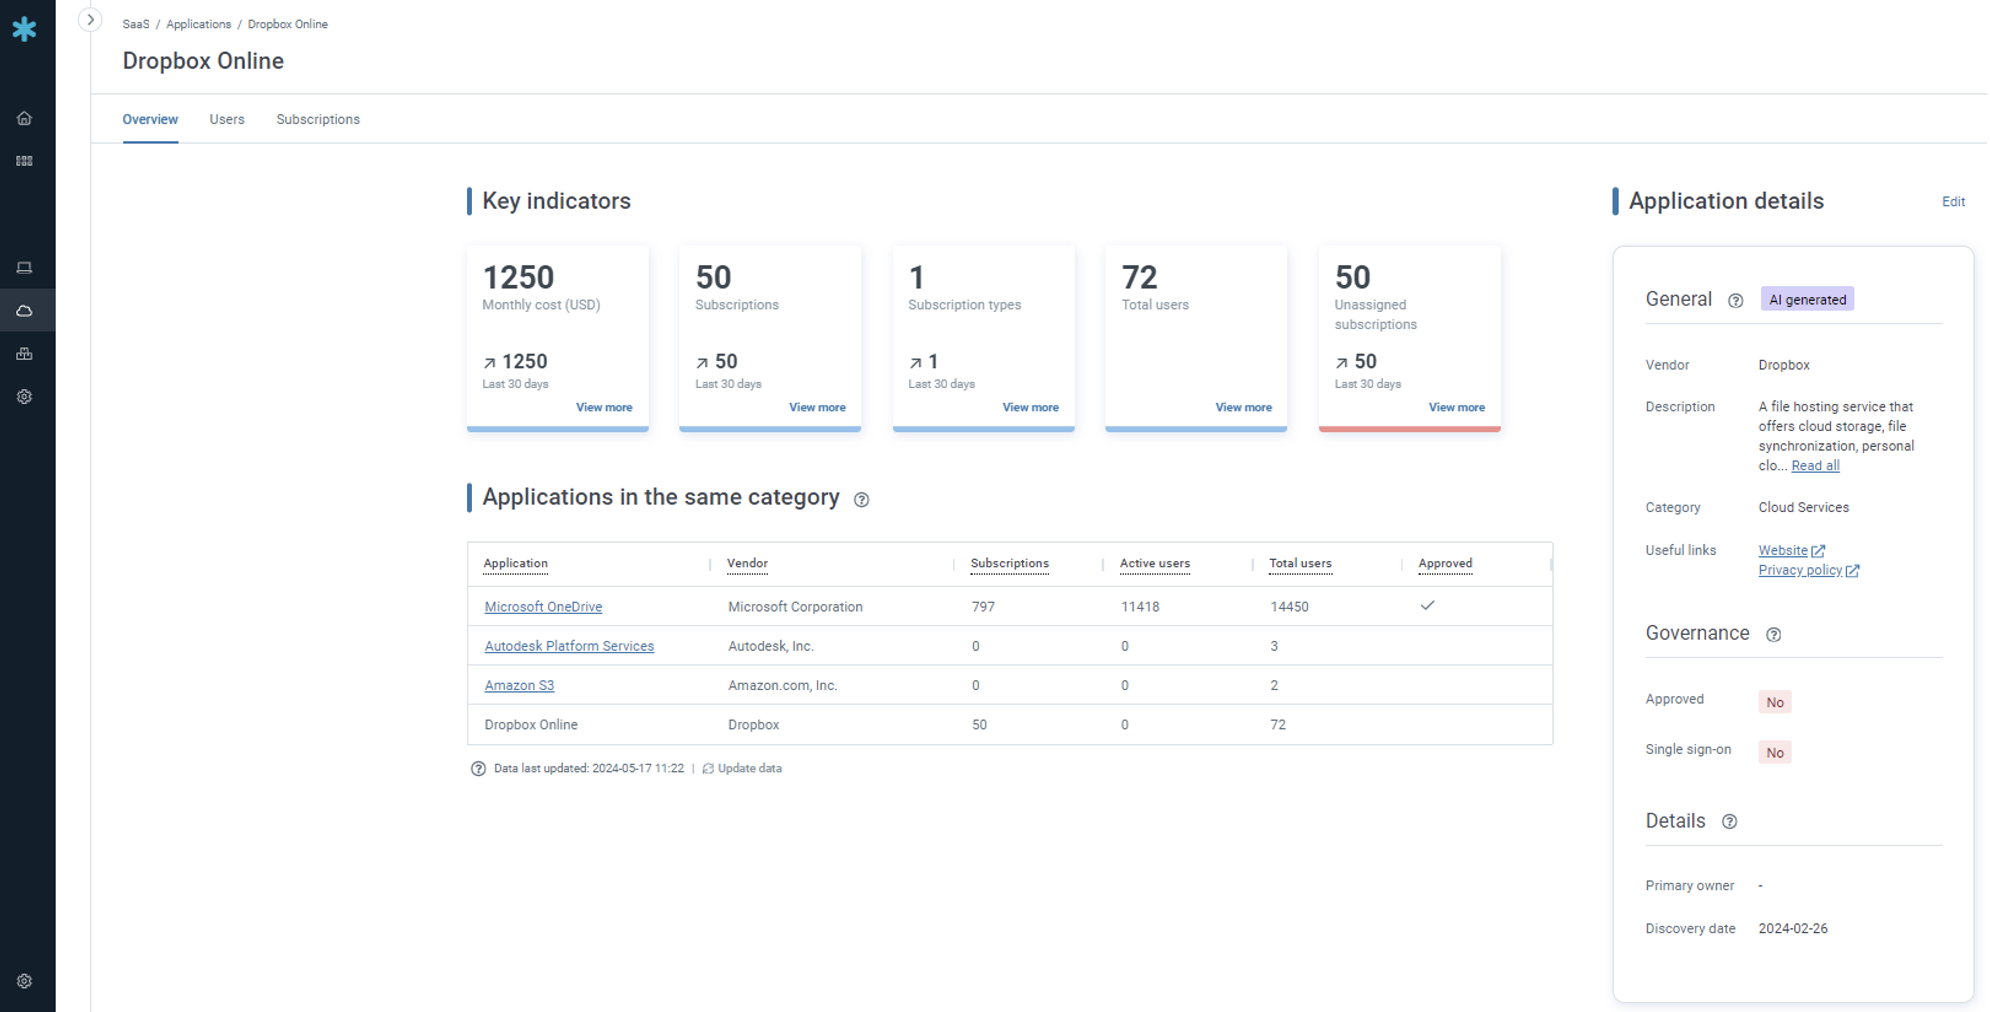Viewport: 1990px width, 1012px height.
Task: Click the laptop devices icon in sidebar
Action: click(x=24, y=268)
